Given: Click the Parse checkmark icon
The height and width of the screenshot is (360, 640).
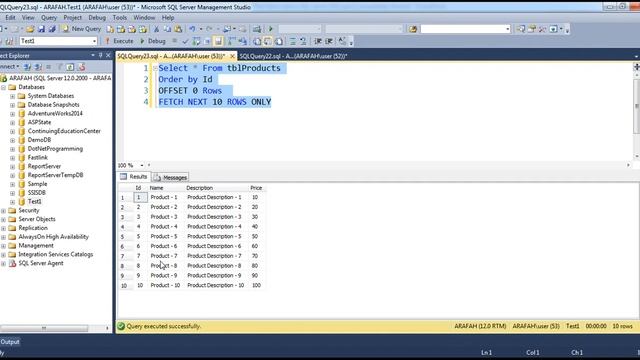Looking at the screenshot, I should tap(185, 41).
